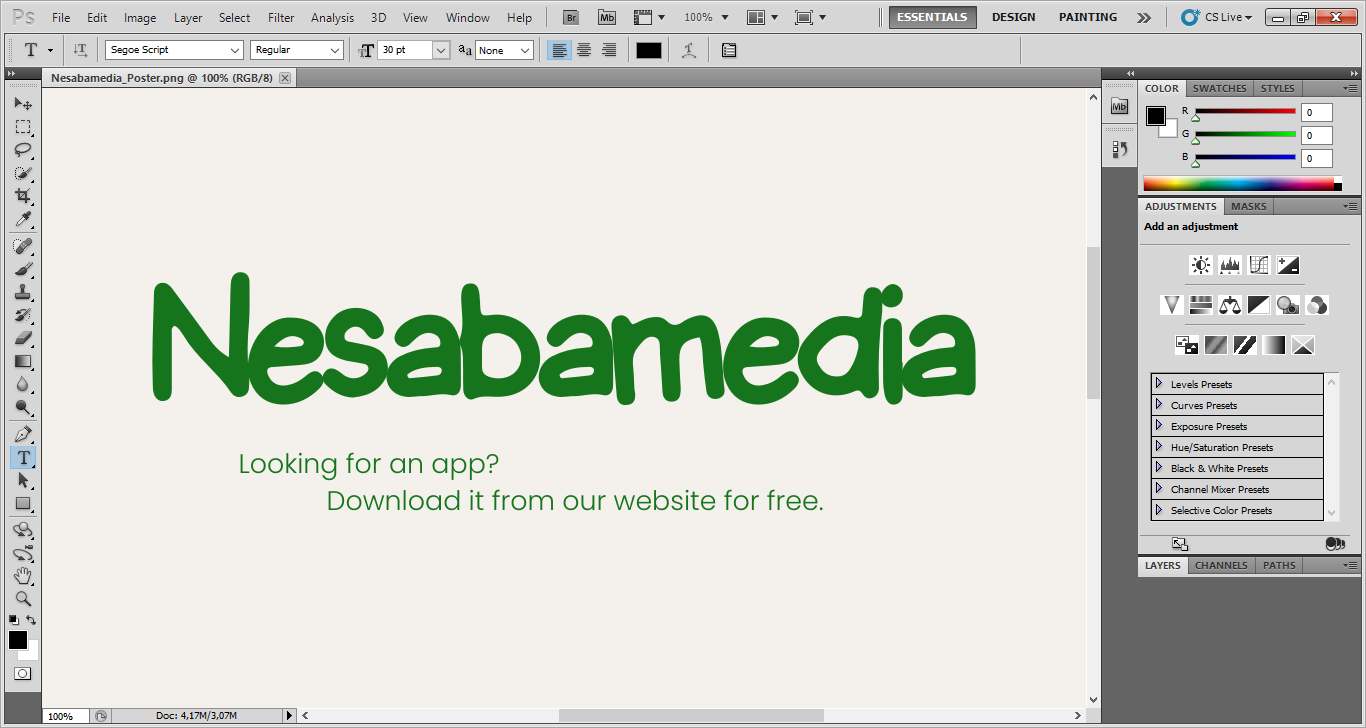Choose the Lasso tool
The height and width of the screenshot is (728, 1366).
pyautogui.click(x=22, y=150)
